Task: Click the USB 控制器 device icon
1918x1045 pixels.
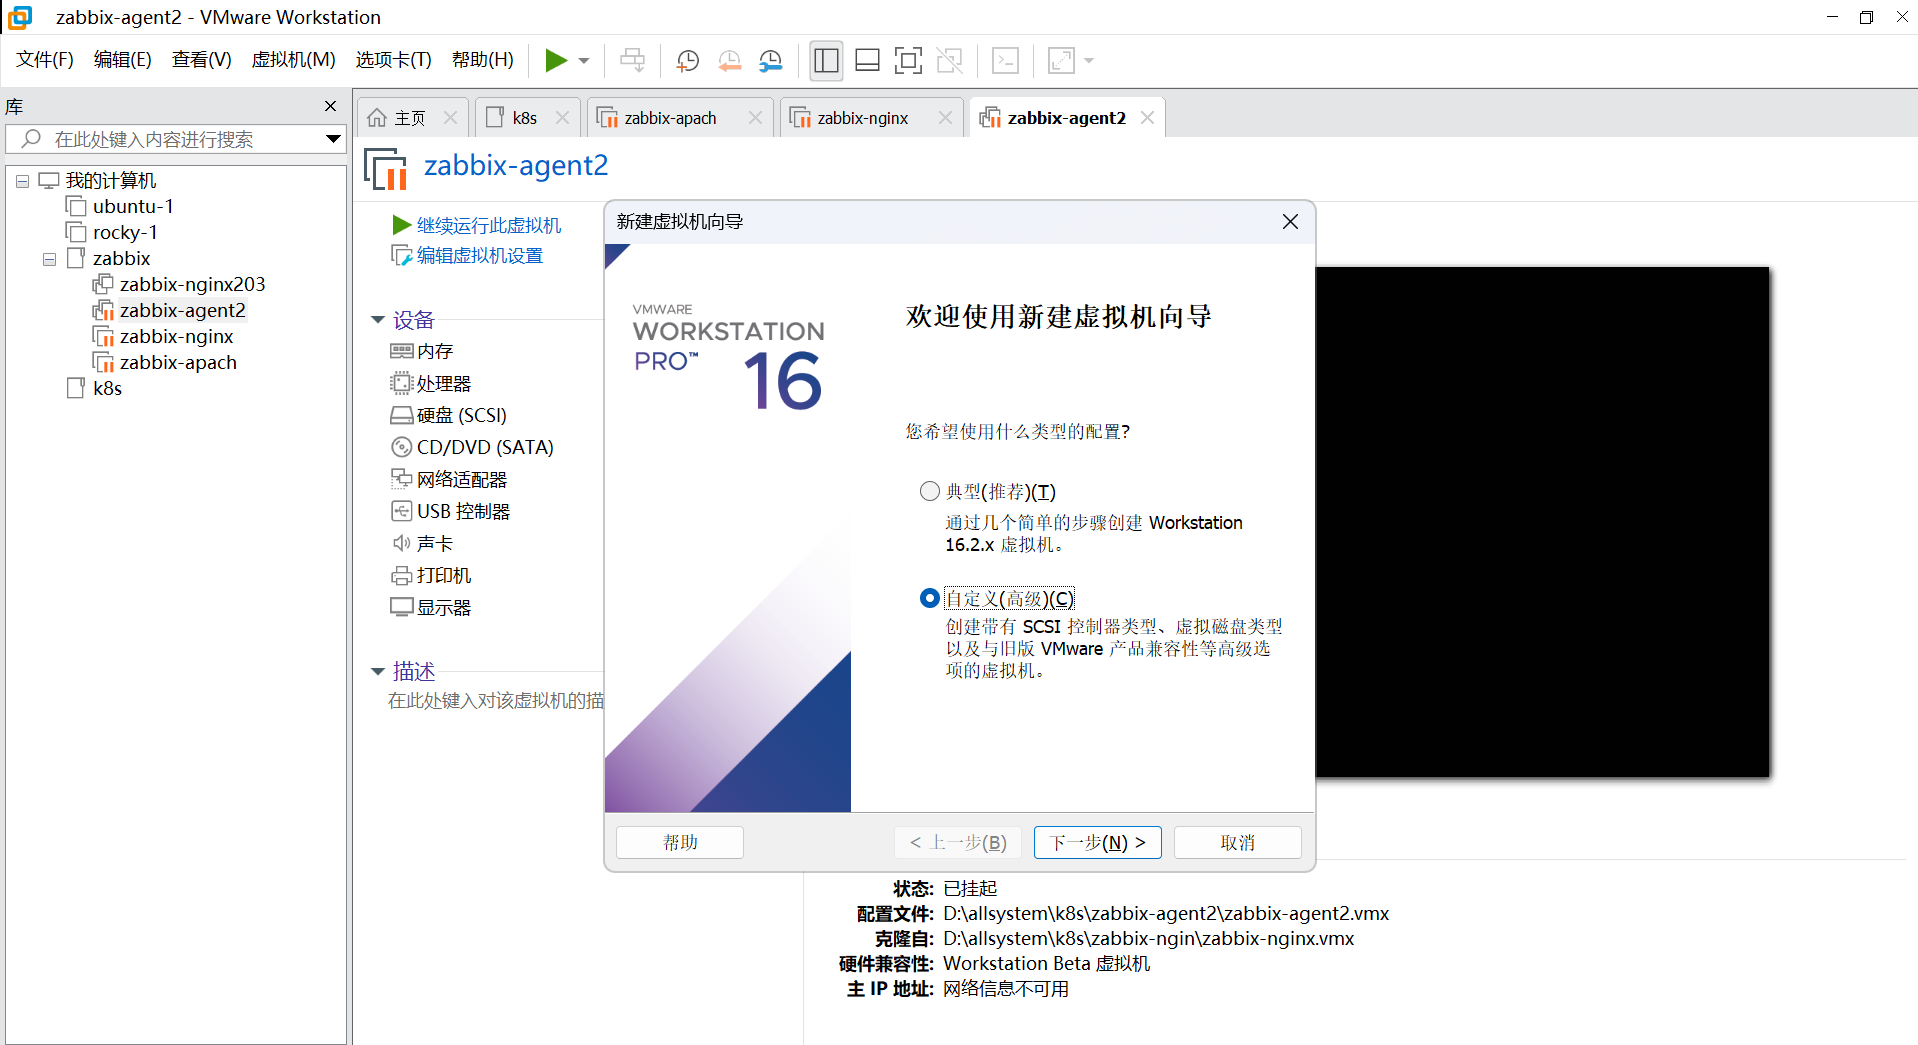Action: pos(401,511)
